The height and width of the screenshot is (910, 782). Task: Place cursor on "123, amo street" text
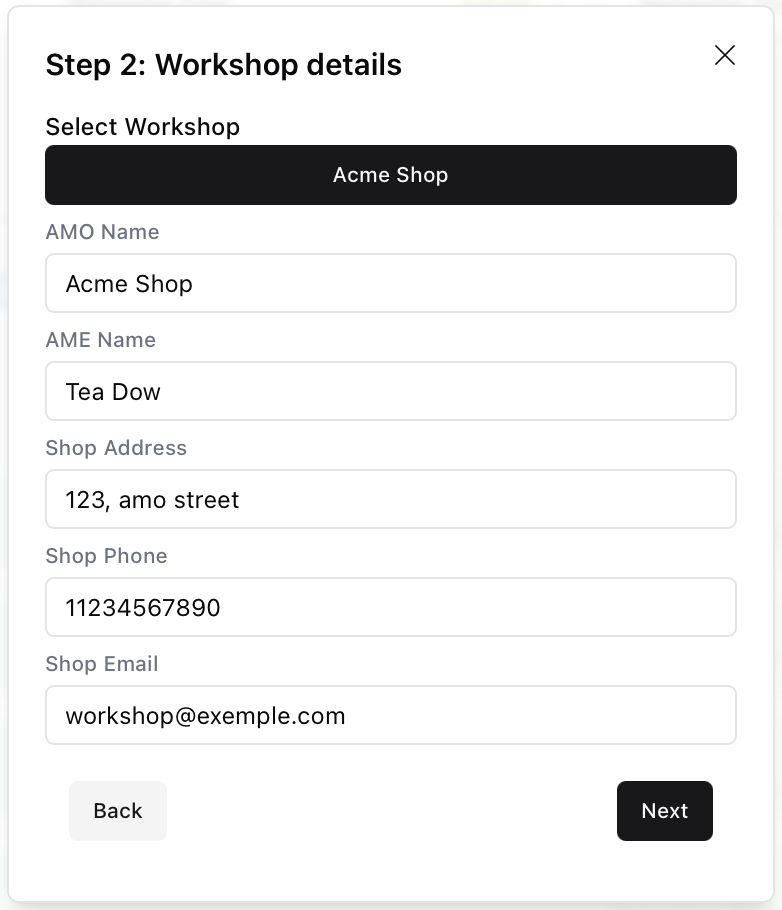[x=152, y=500]
